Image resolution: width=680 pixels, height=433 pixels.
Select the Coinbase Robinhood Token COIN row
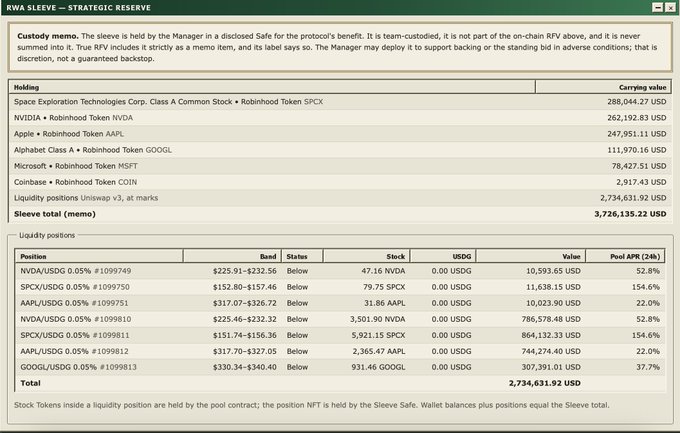pyautogui.click(x=340, y=182)
